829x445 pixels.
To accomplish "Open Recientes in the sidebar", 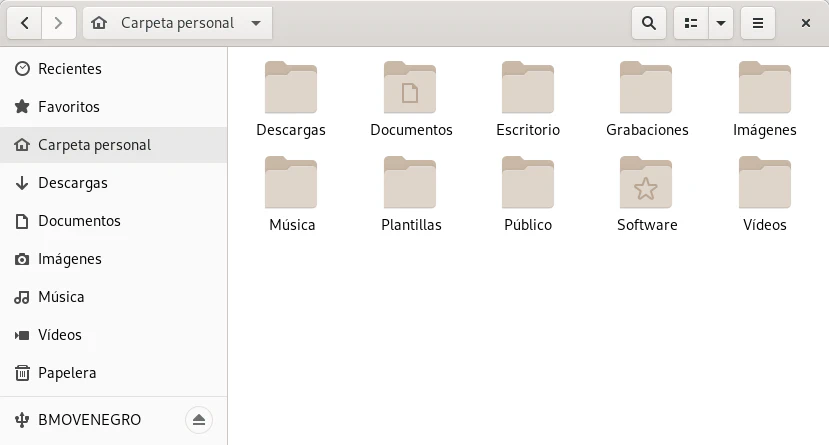I will tap(70, 69).
